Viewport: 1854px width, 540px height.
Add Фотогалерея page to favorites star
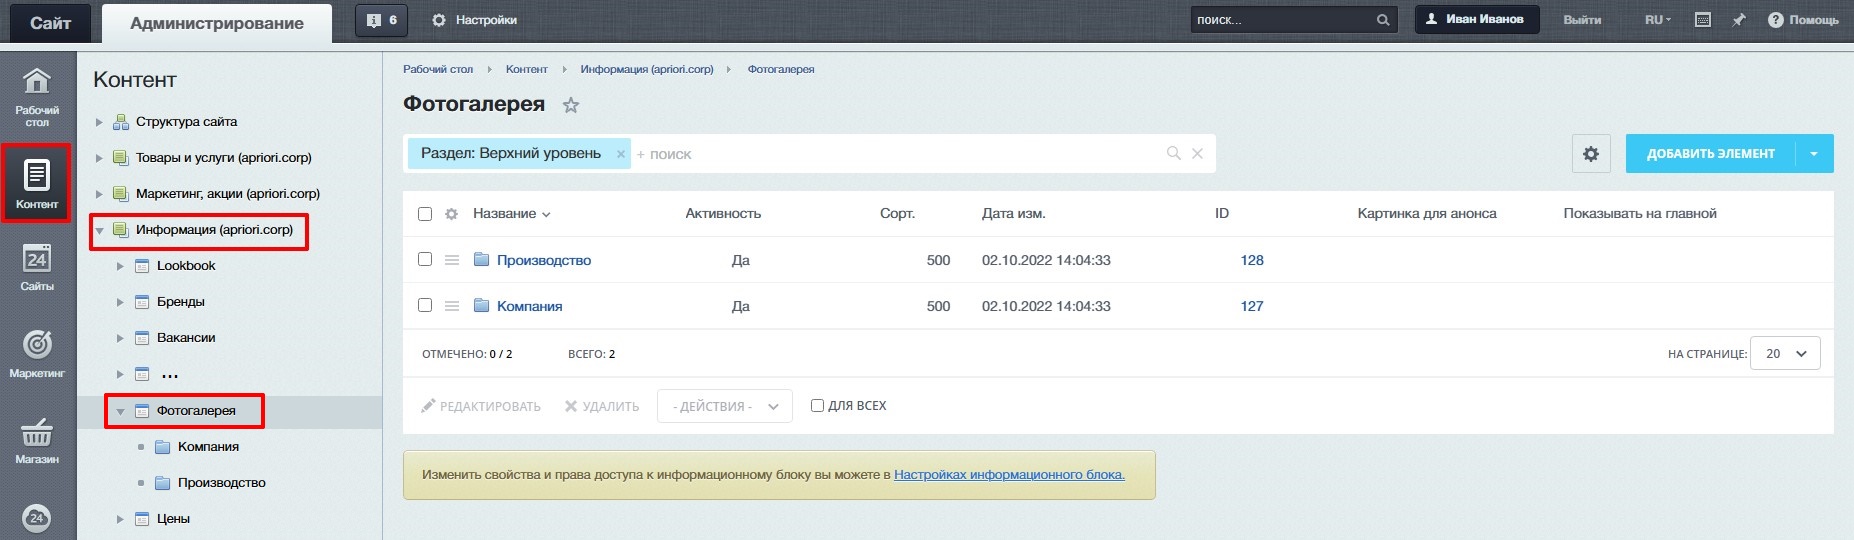[x=571, y=105]
